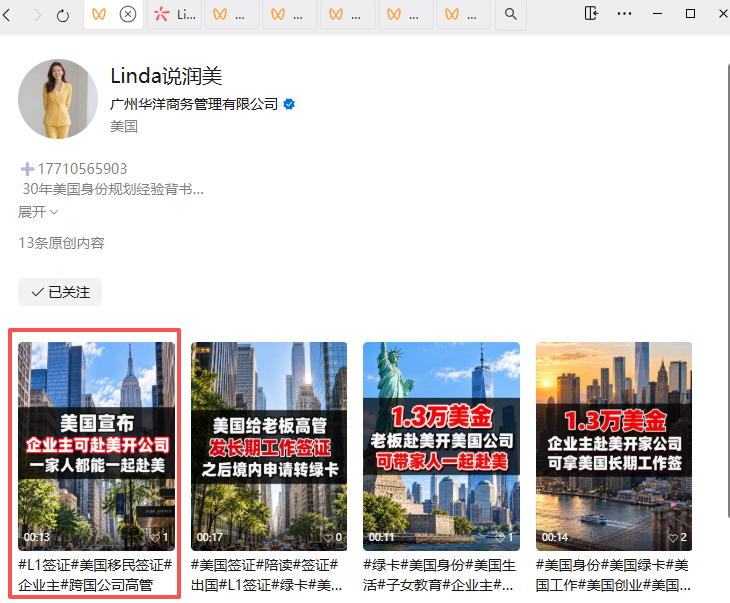Open Linda说润美 profile avatar photo
This screenshot has height=603, width=730.
58,99
